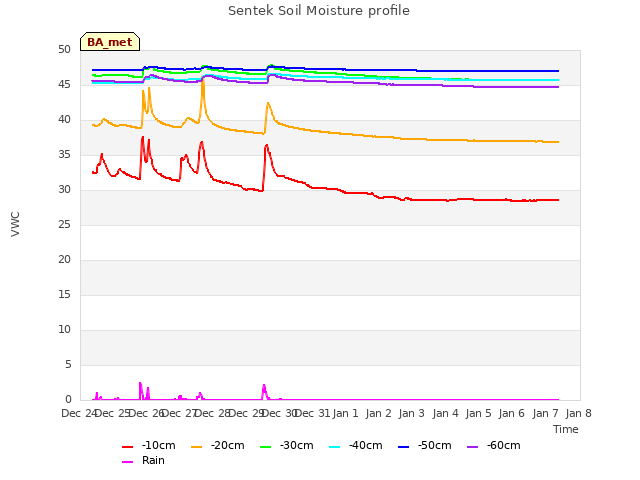Viewport: 640px width, 480px height.
Task: Click the Jan 3 x-axis tick label
Action: [x=411, y=413]
